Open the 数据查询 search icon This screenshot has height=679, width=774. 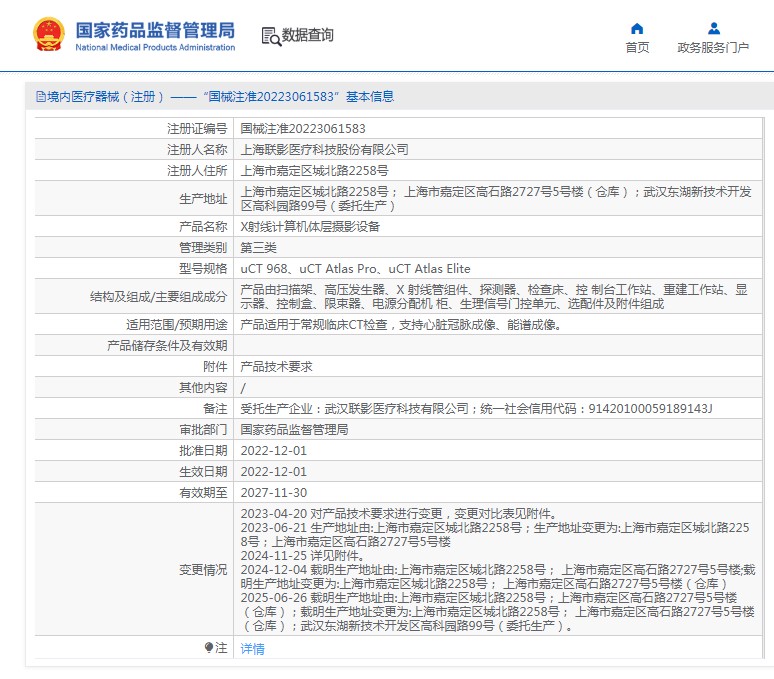271,36
